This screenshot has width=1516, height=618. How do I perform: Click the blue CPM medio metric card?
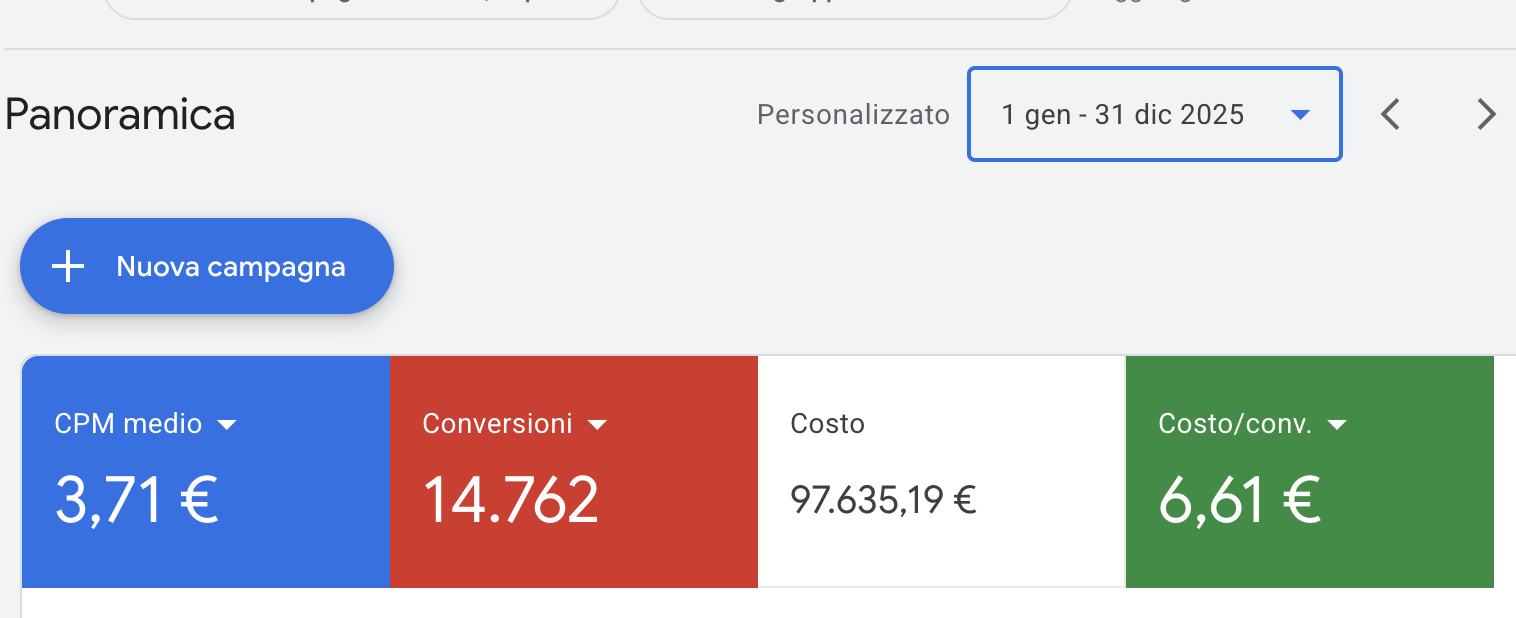pyautogui.click(x=205, y=470)
